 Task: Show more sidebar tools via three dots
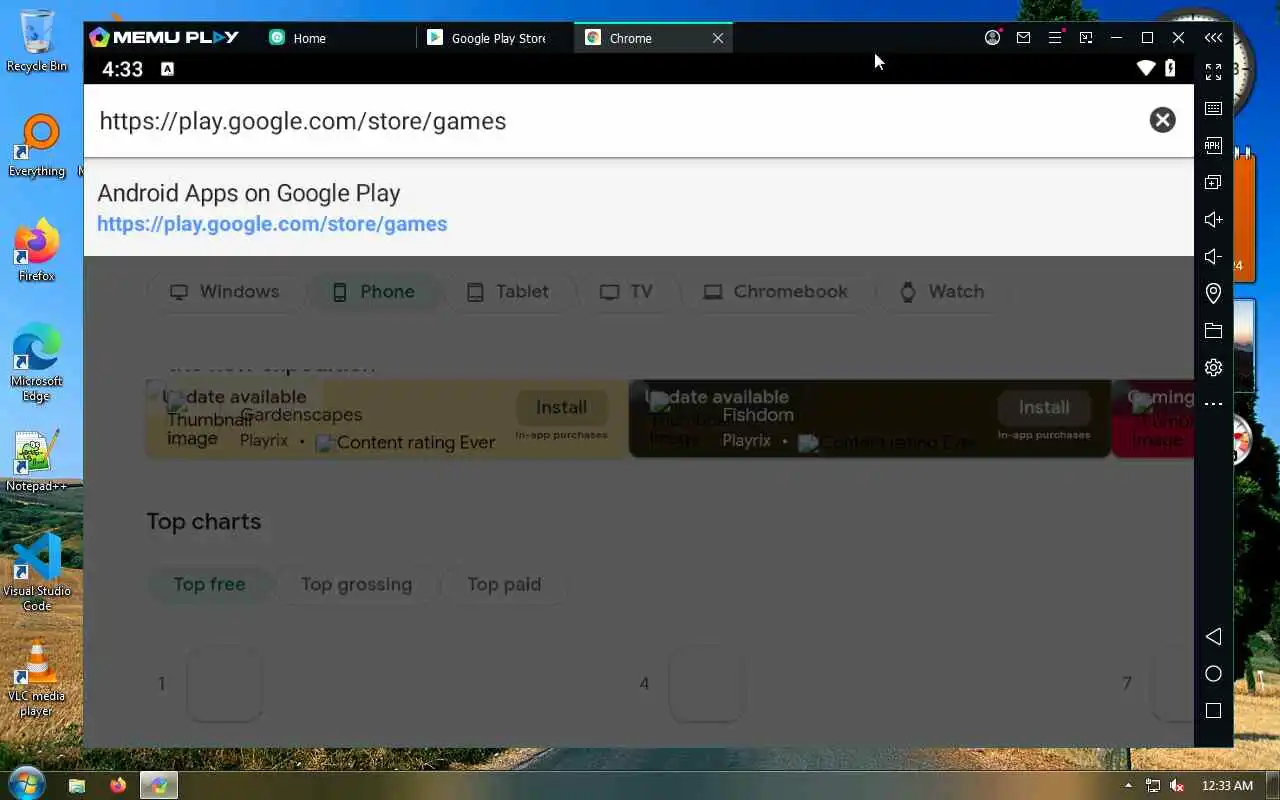point(1213,404)
